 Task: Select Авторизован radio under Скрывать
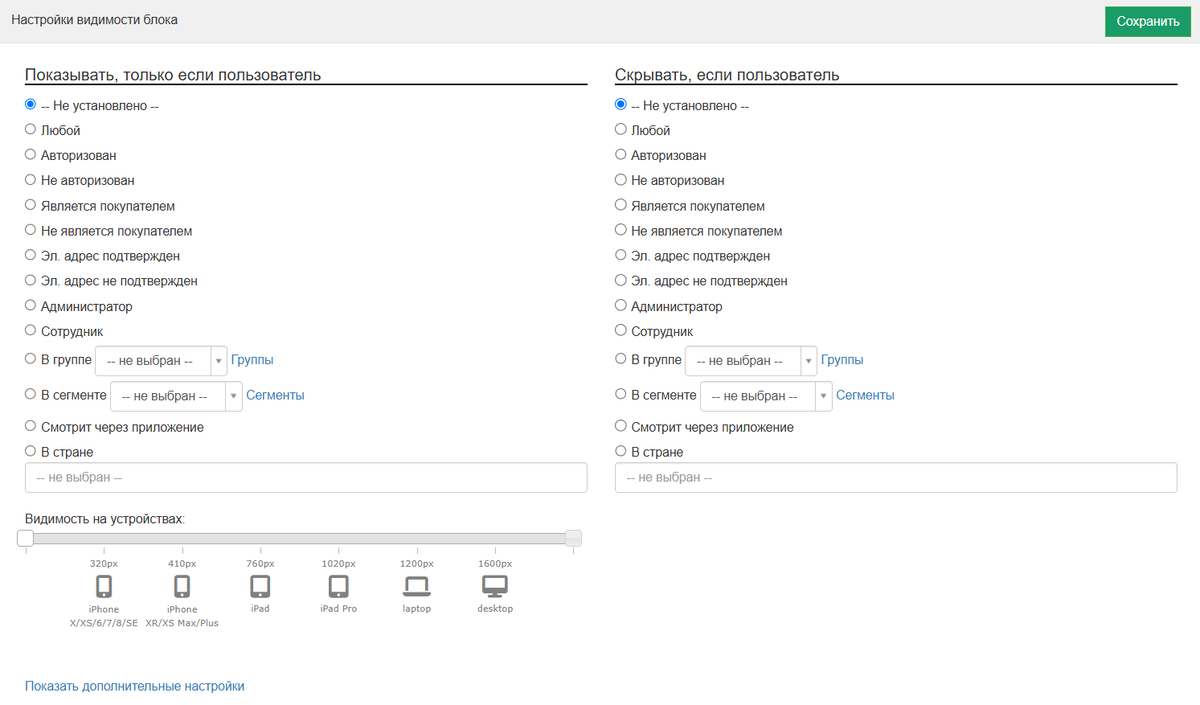click(621, 154)
